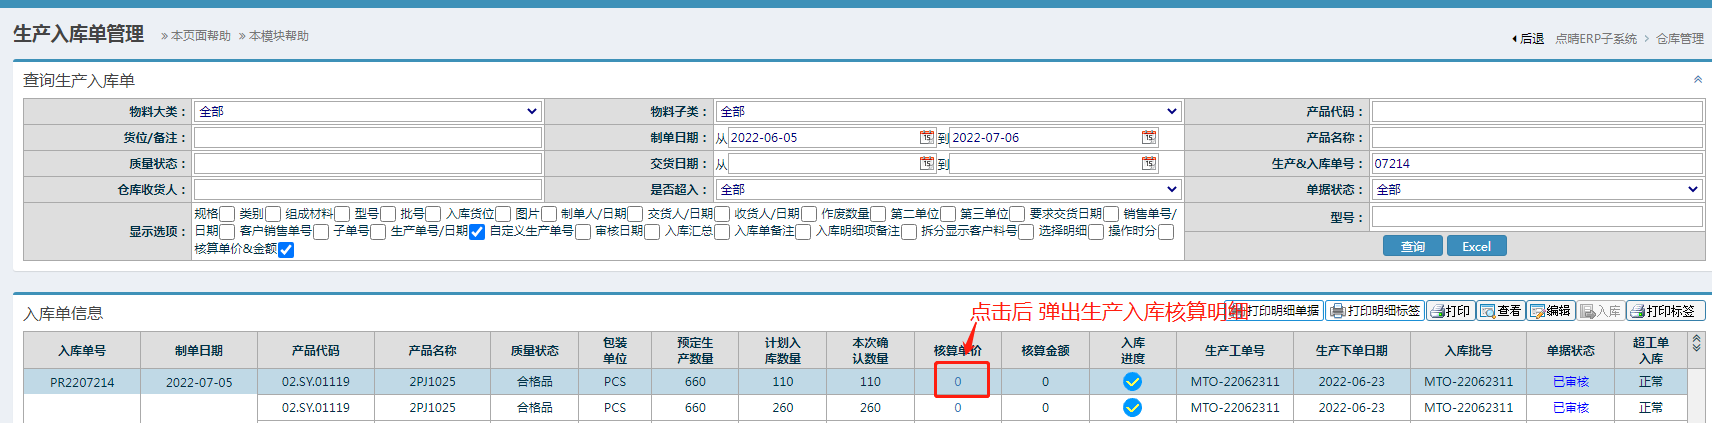Screen dimensions: 1712x423
Task: Click the 核算单价 value 0 in the second row
Action: (x=958, y=407)
